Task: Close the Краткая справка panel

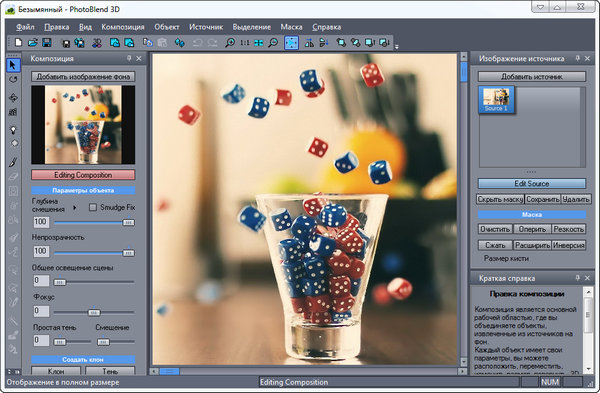Action: (x=587, y=278)
